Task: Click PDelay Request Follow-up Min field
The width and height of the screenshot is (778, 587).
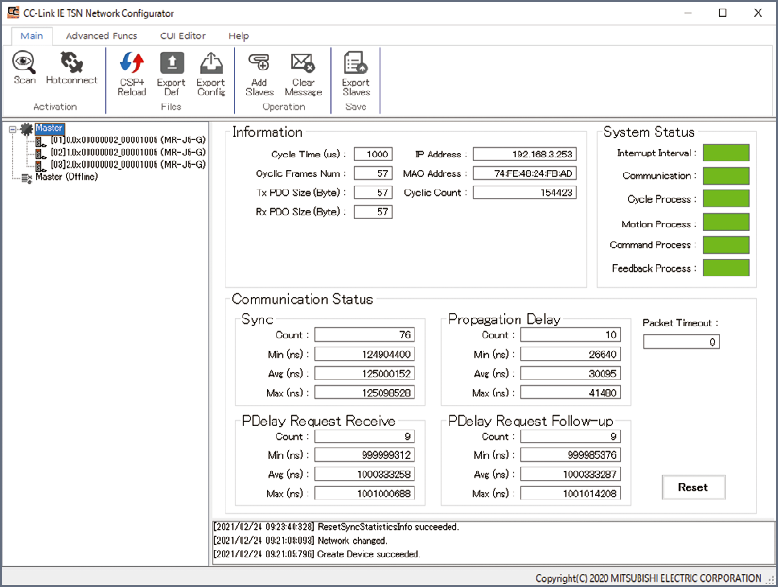Action: coord(570,455)
